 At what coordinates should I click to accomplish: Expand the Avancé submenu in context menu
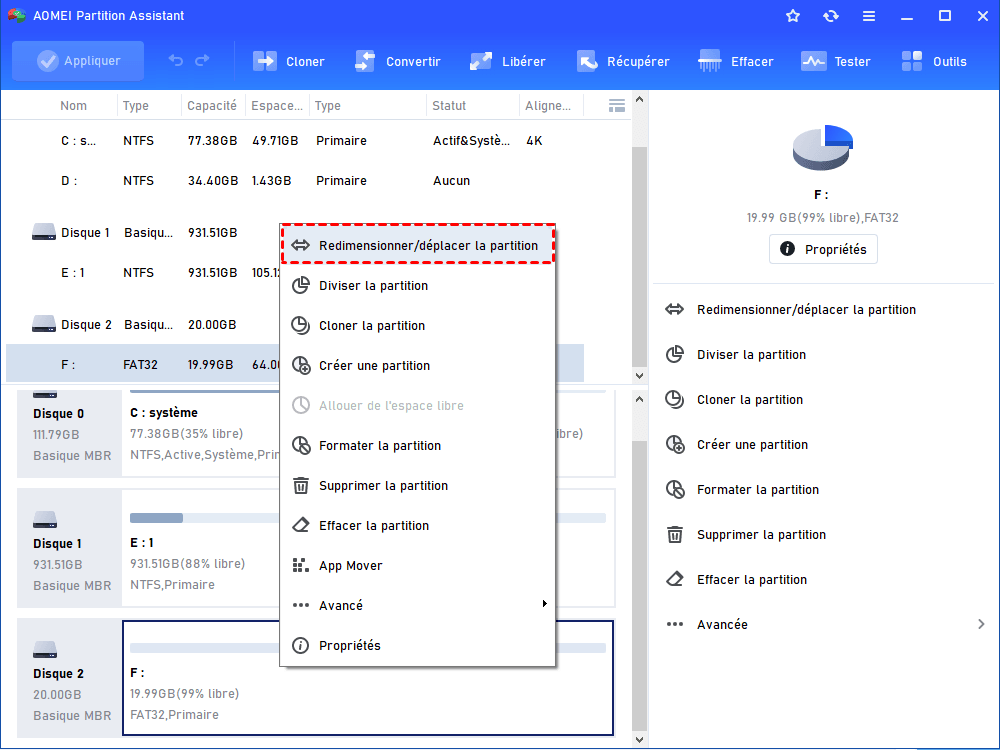(418, 605)
